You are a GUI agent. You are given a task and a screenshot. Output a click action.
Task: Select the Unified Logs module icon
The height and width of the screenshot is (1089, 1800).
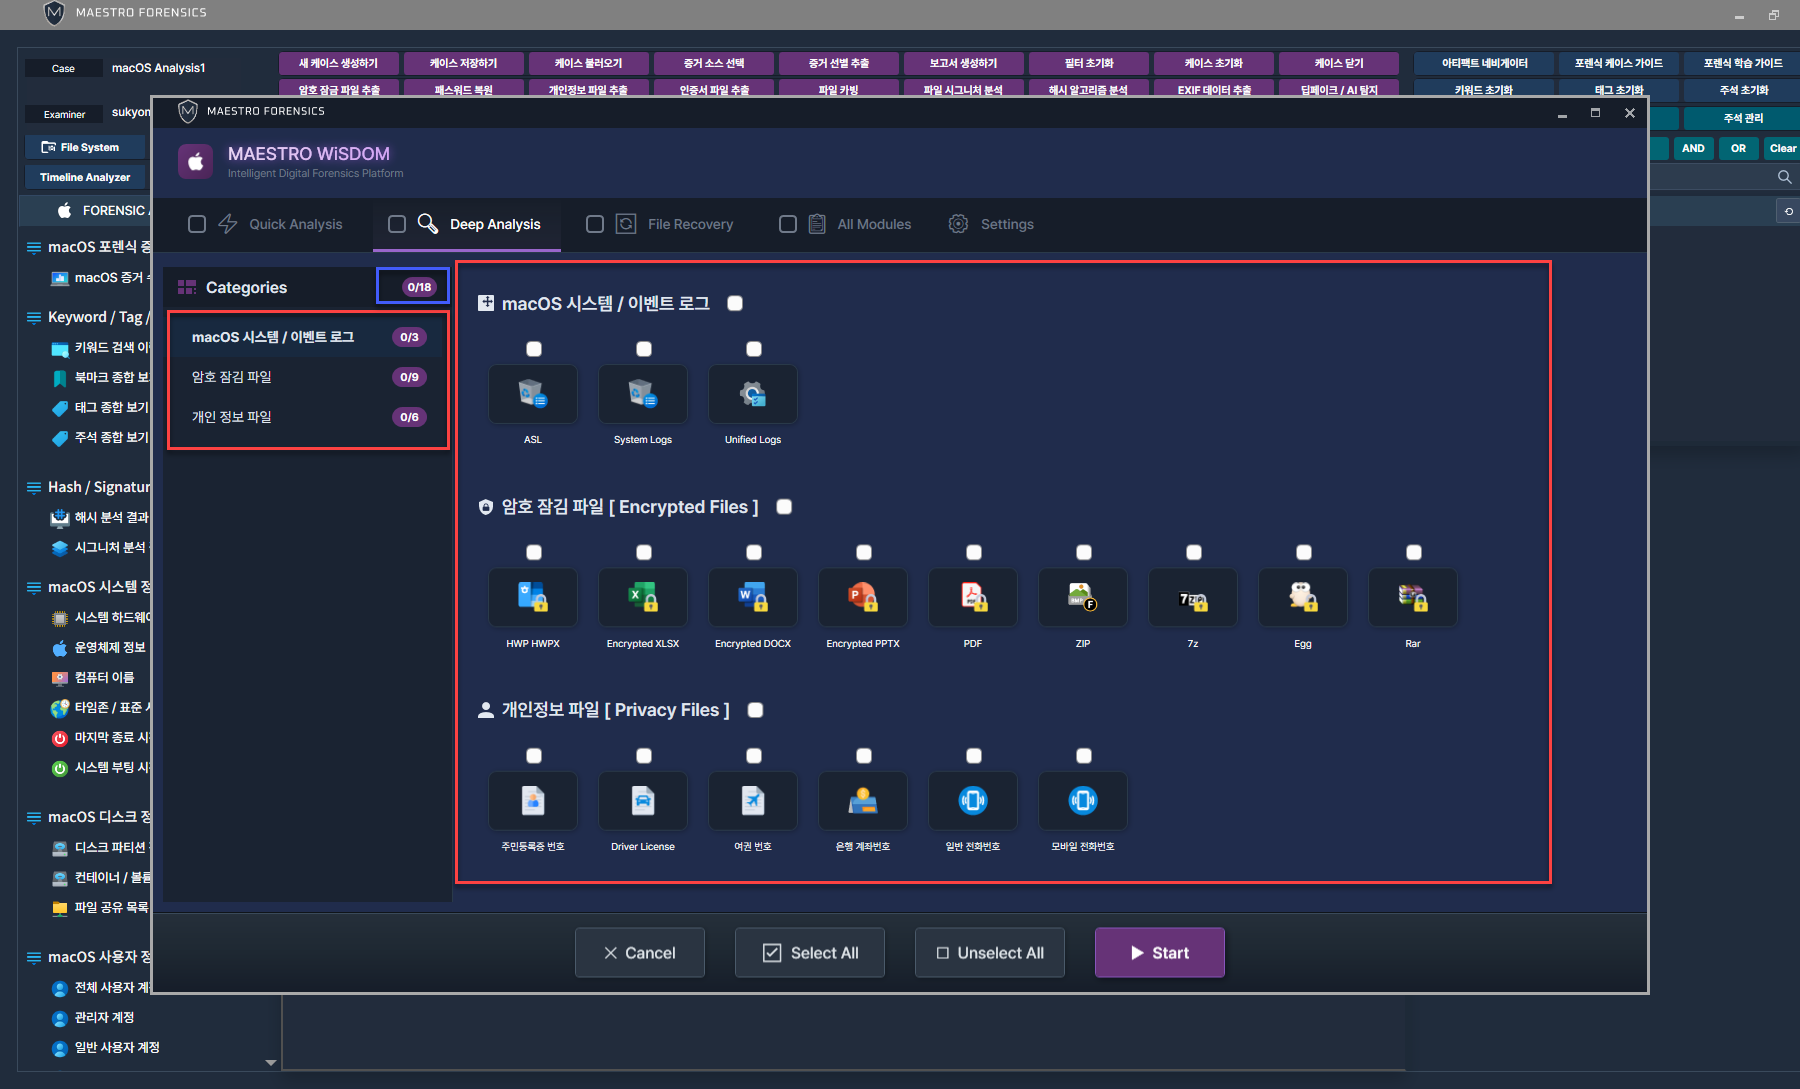coord(753,394)
